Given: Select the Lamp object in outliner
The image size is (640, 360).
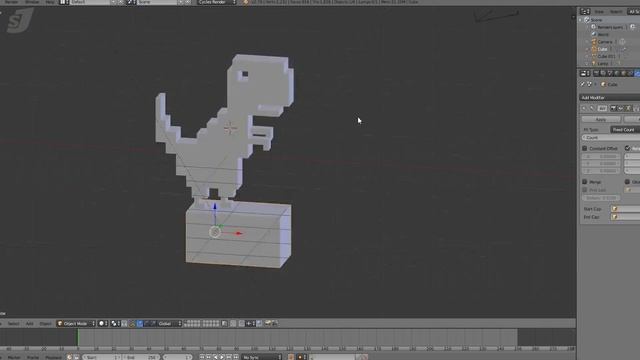Looking at the screenshot, I should click(x=603, y=64).
